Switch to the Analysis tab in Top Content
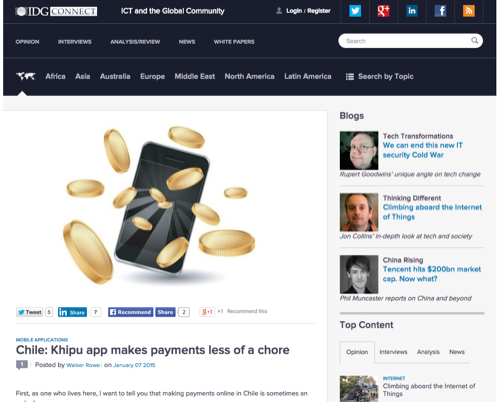The image size is (500, 402). (x=428, y=352)
